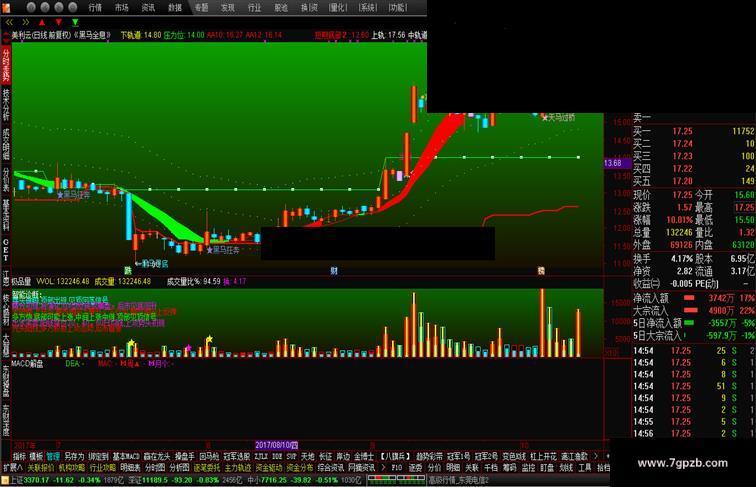The height and width of the screenshot is (487, 756).
Task: Select the 【八旗兵】 indicator tab
Action: pyautogui.click(x=395, y=456)
